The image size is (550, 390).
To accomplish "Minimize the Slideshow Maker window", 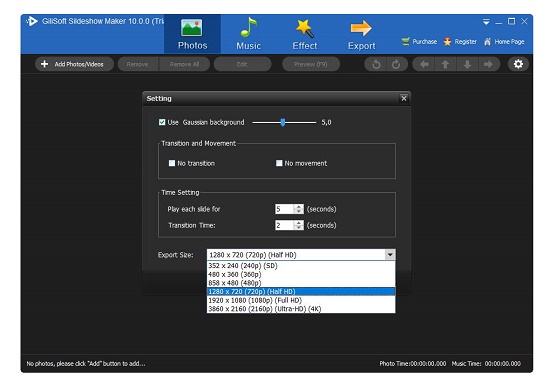I will 499,22.
